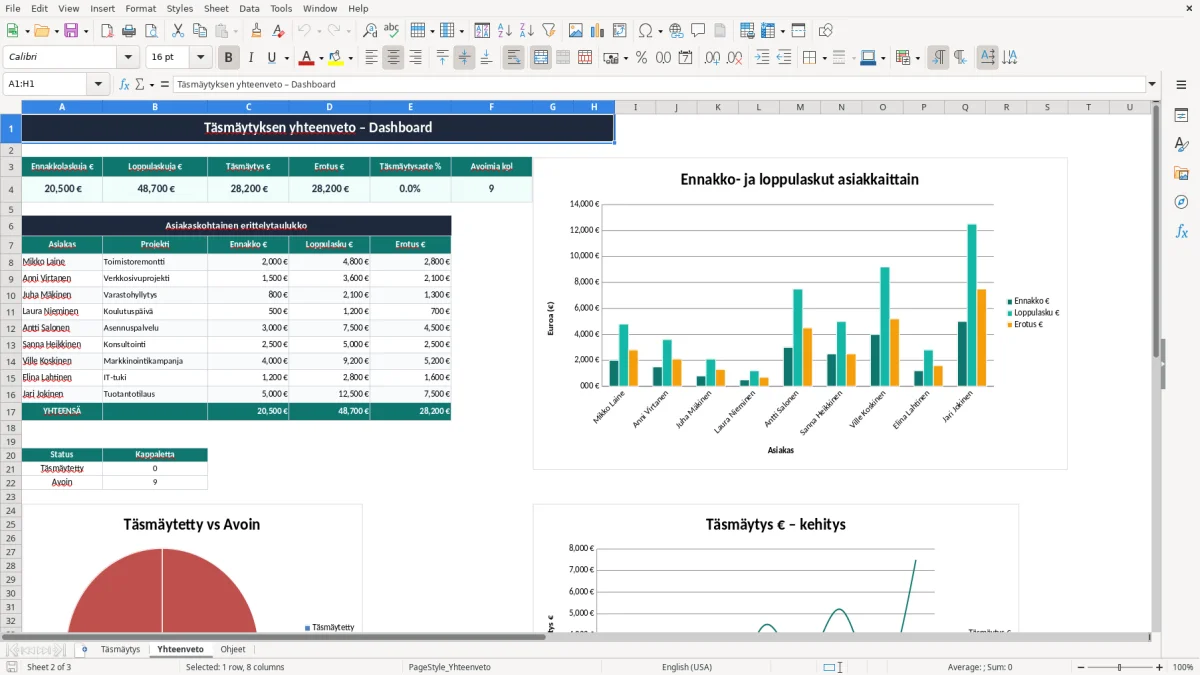Click zoom in plus button
The height and width of the screenshot is (675, 1200).
click(x=1160, y=667)
